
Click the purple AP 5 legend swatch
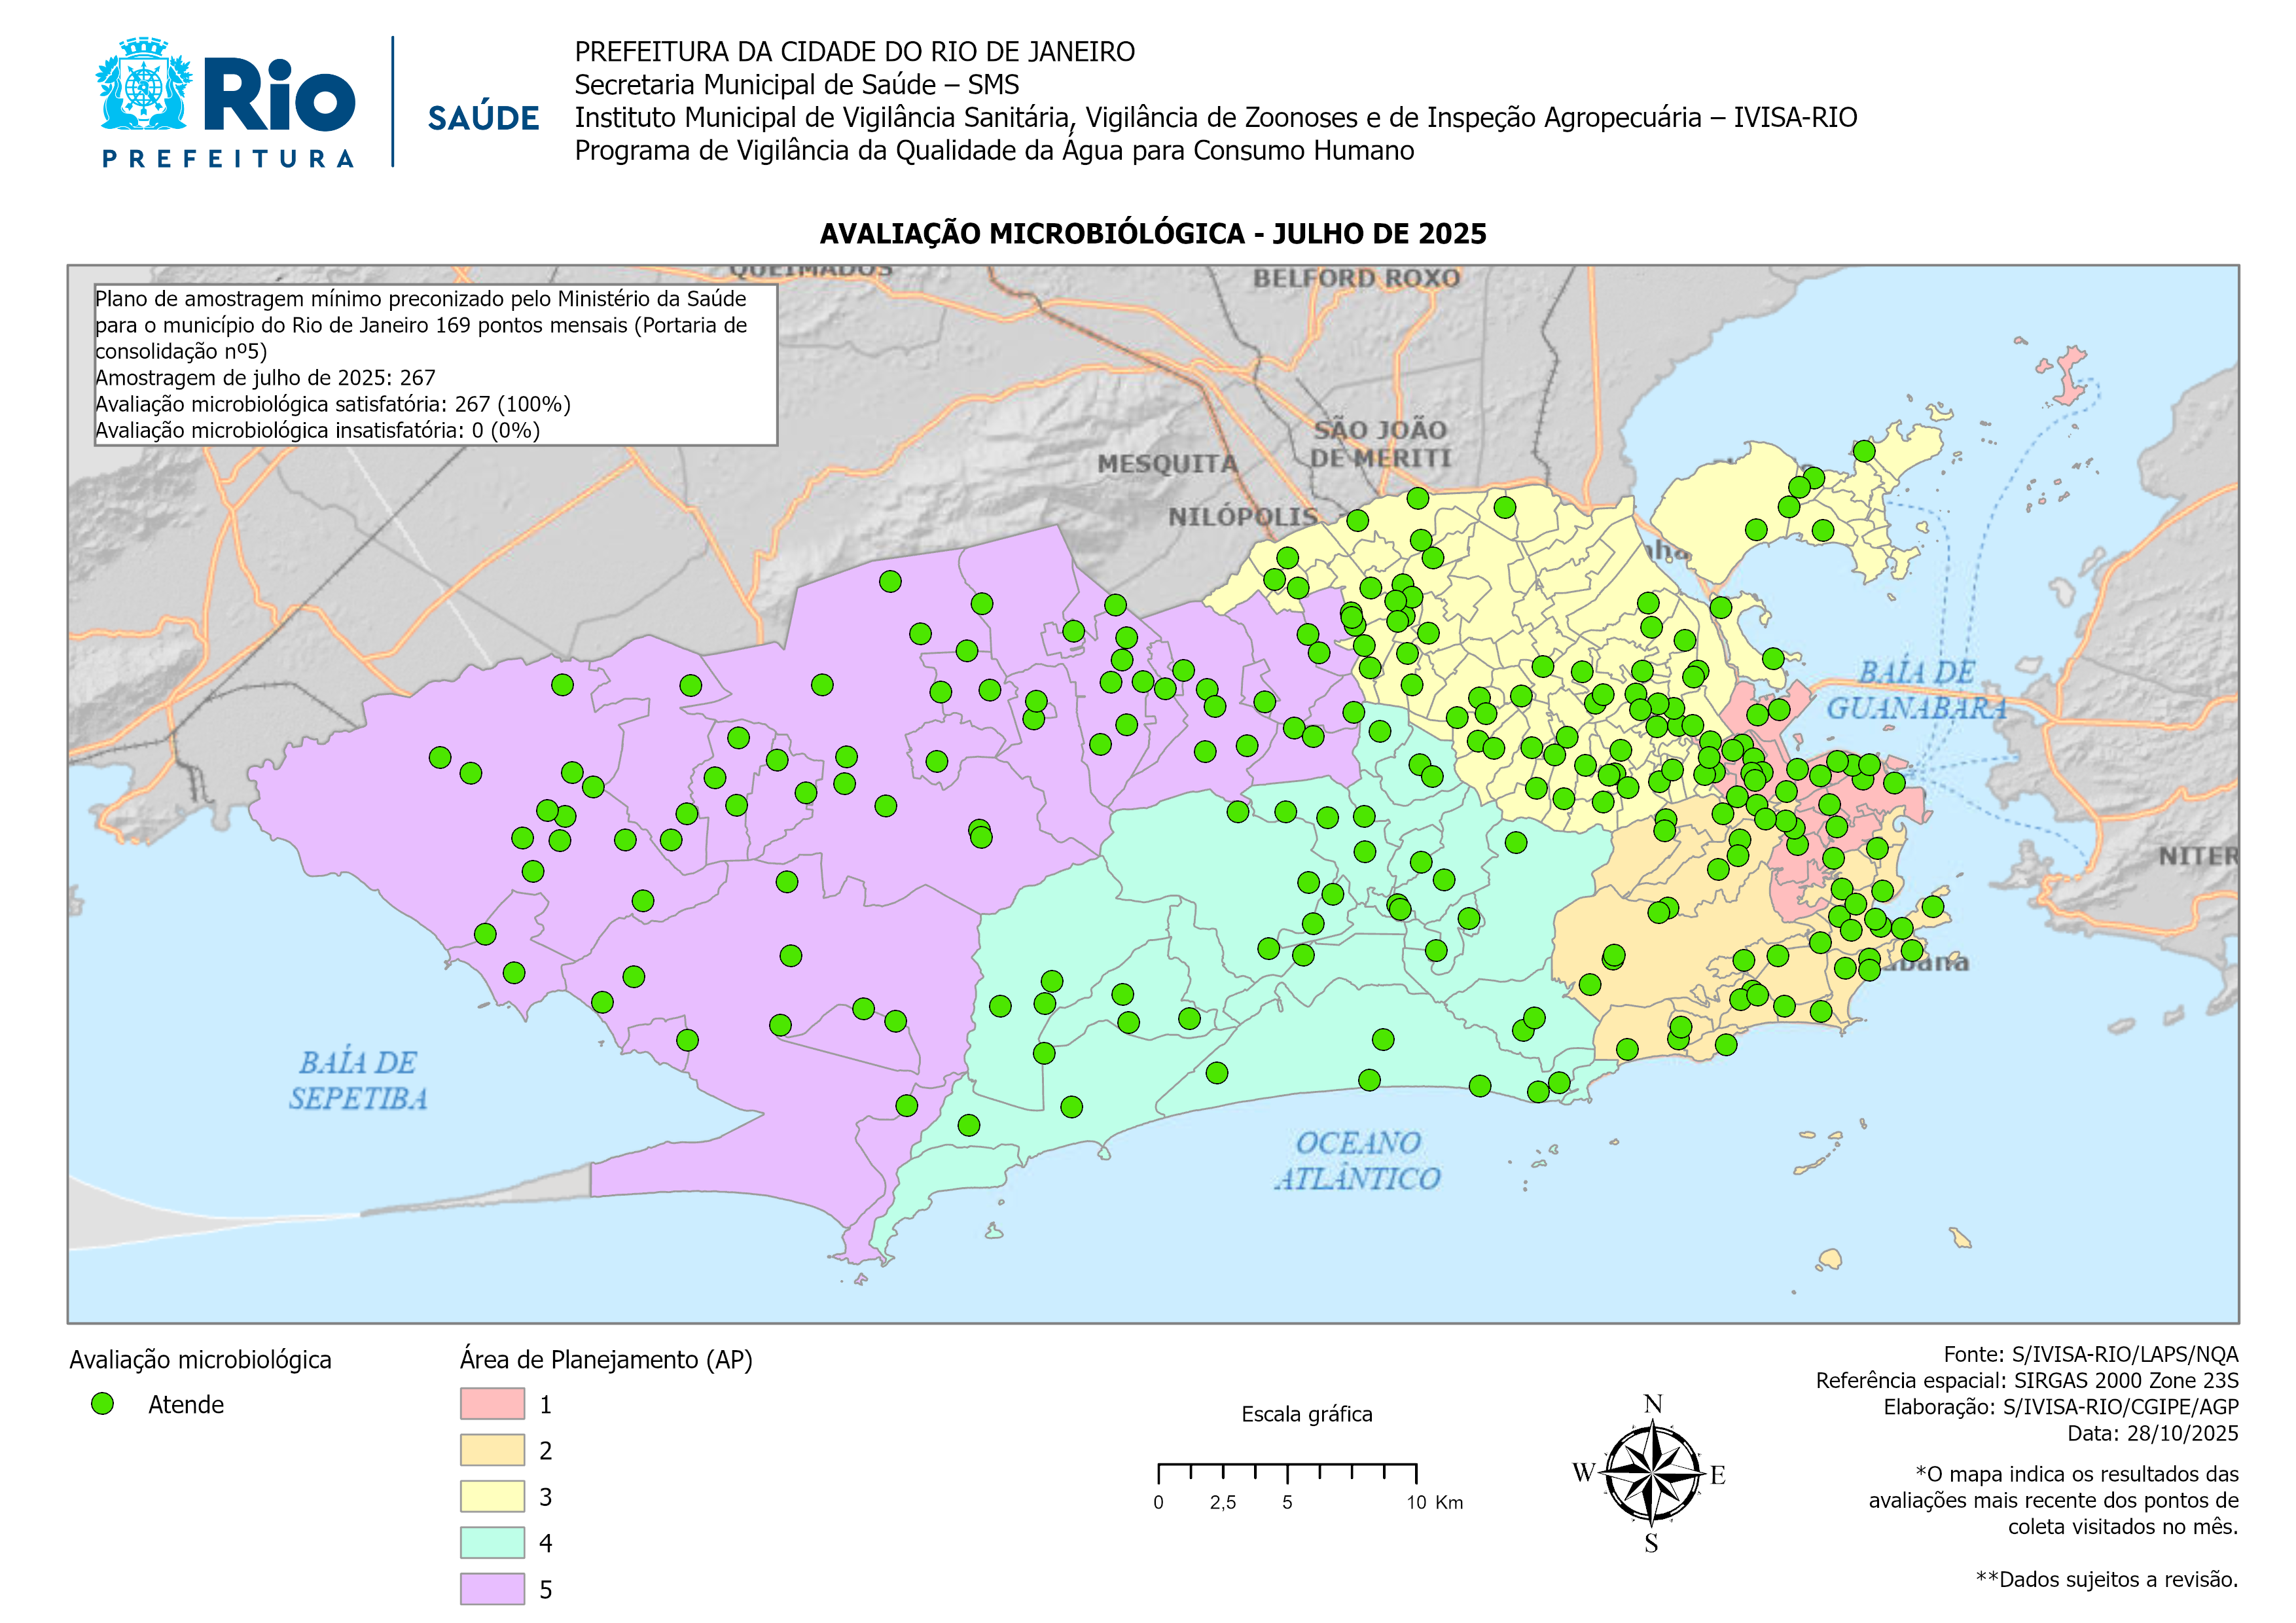coord(492,1588)
